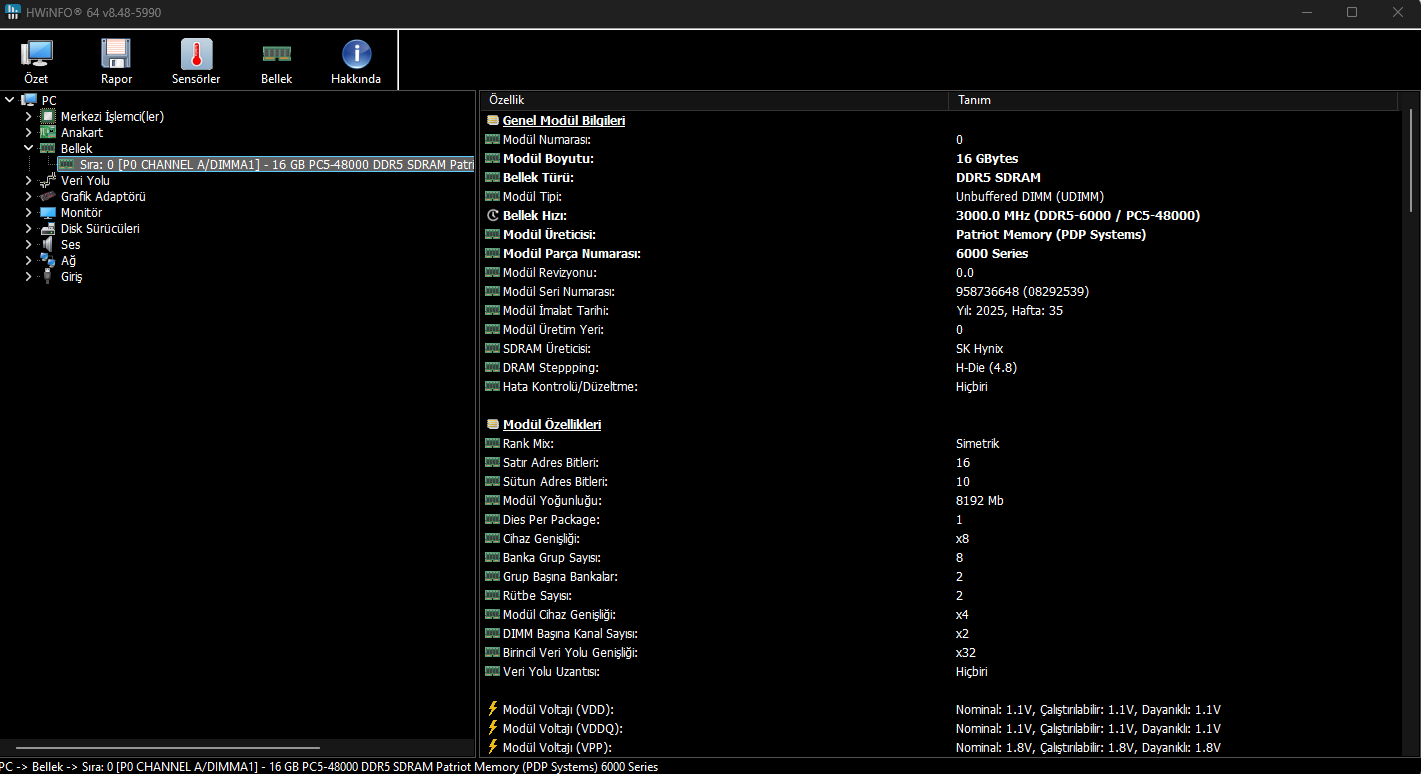
Task: Select the Disk Sürücüleri tree label
Action: pyautogui.click(x=100, y=228)
